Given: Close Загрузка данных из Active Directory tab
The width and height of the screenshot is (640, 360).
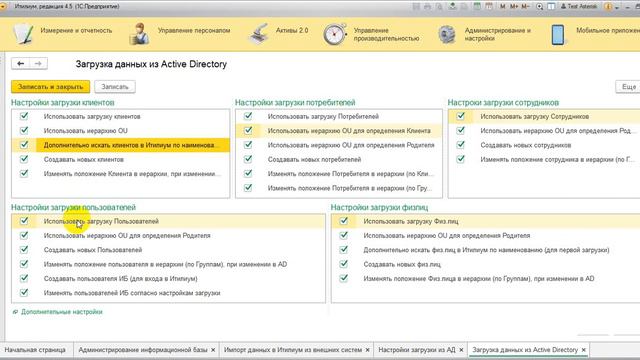Looking at the screenshot, I should [x=584, y=350].
